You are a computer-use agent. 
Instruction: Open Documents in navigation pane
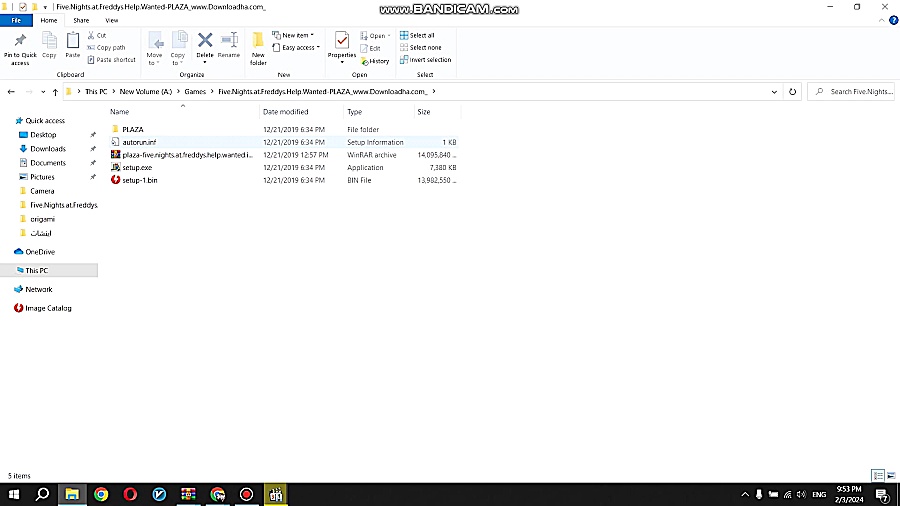pos(48,163)
